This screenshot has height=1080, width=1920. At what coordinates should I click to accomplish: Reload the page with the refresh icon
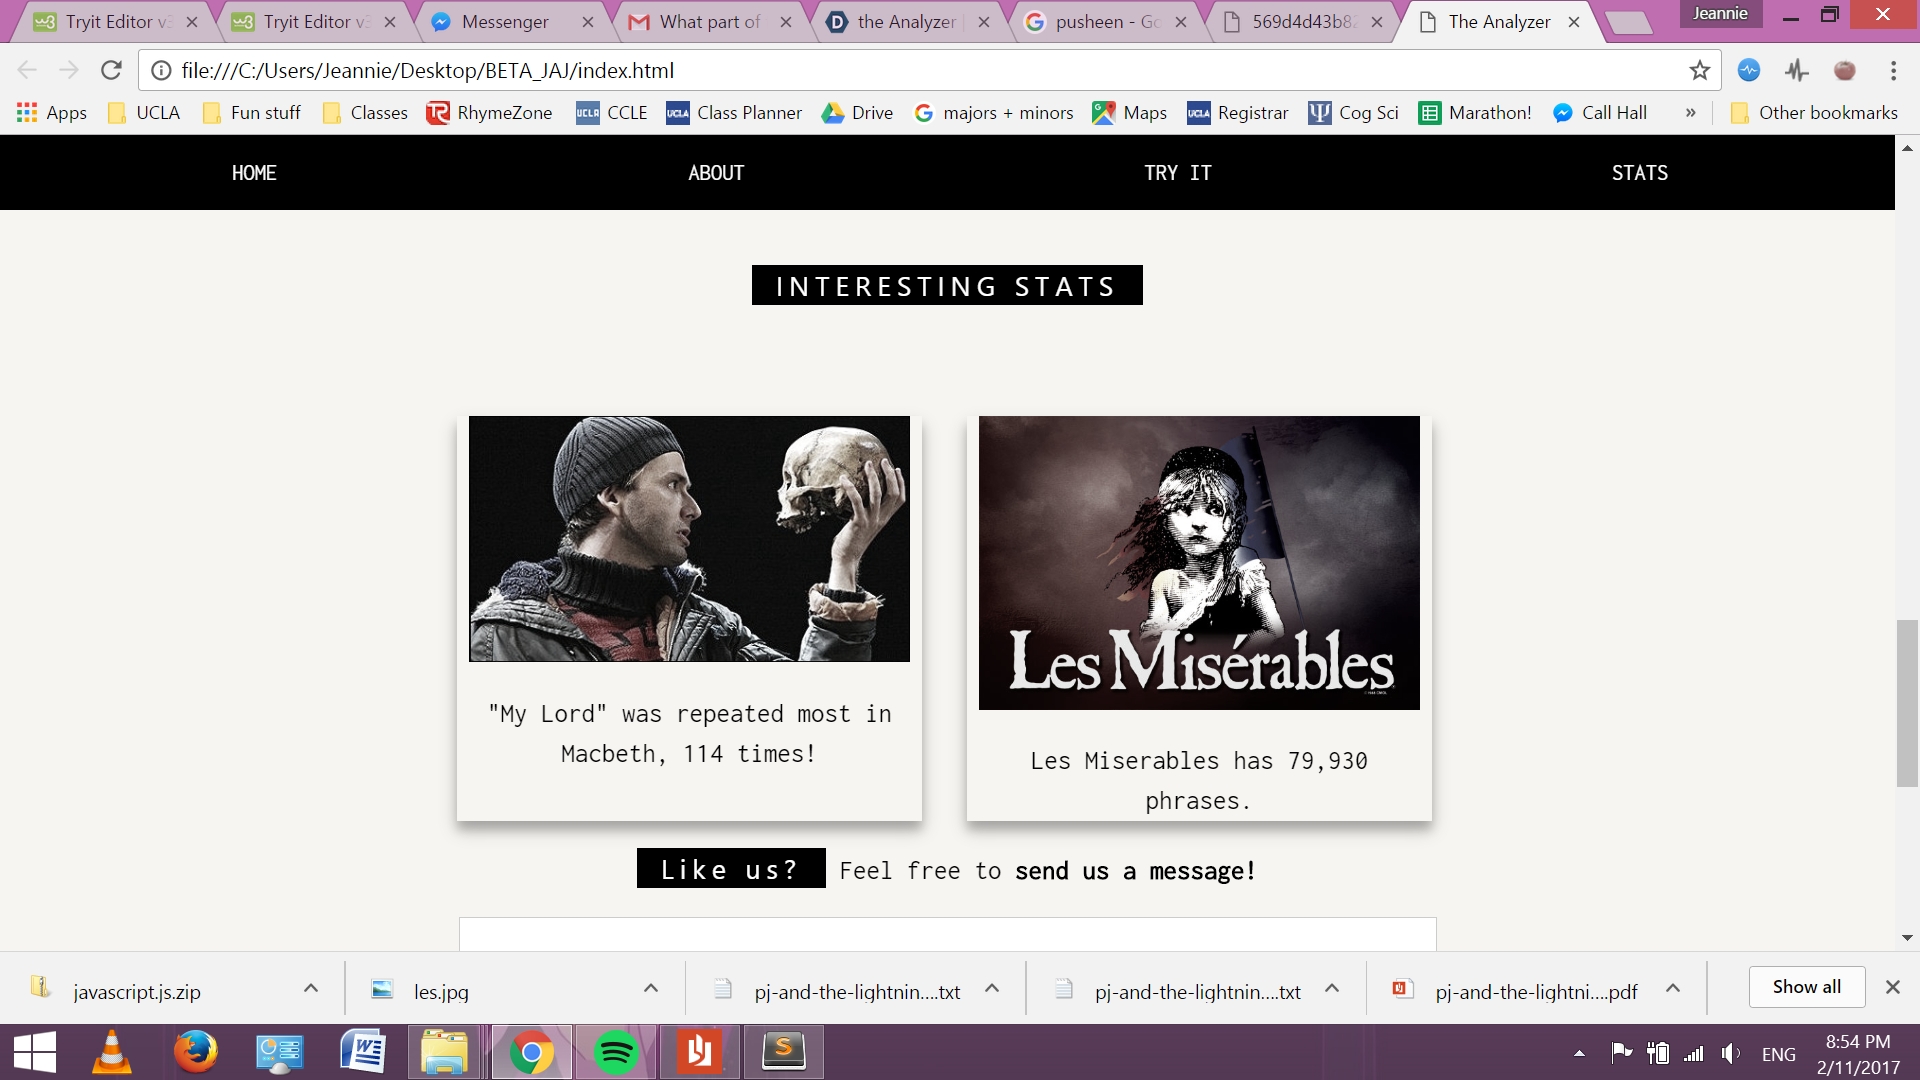[x=111, y=70]
